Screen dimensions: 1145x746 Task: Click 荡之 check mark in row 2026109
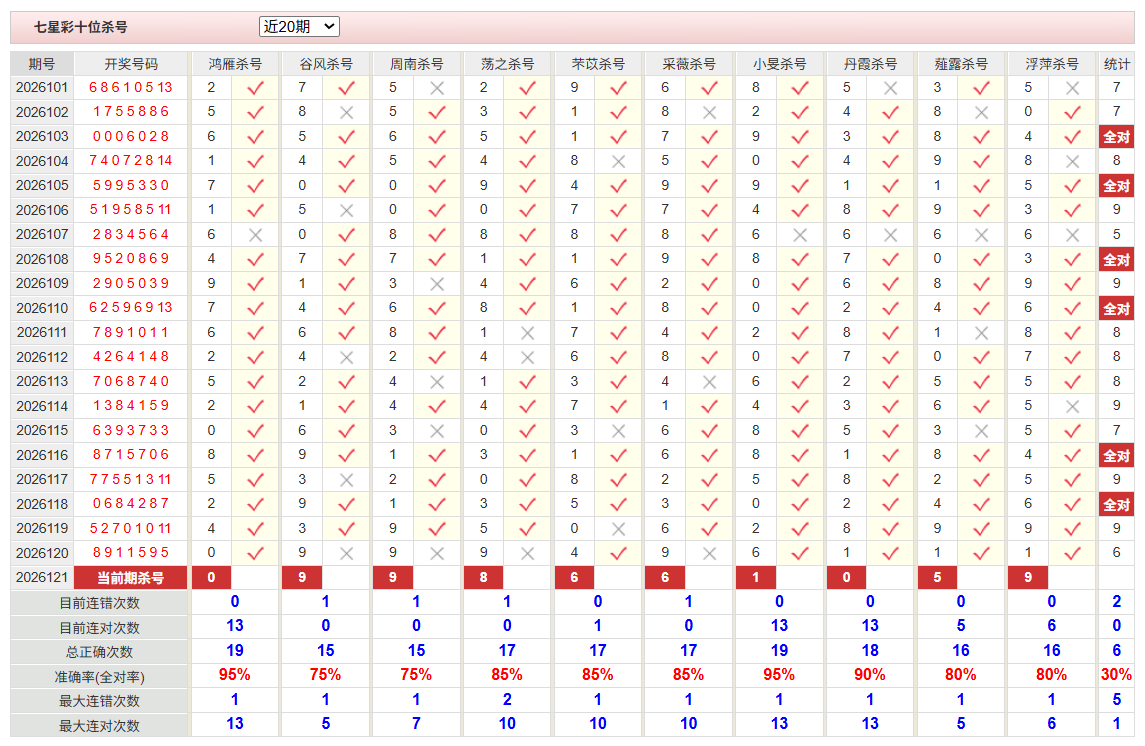click(527, 284)
